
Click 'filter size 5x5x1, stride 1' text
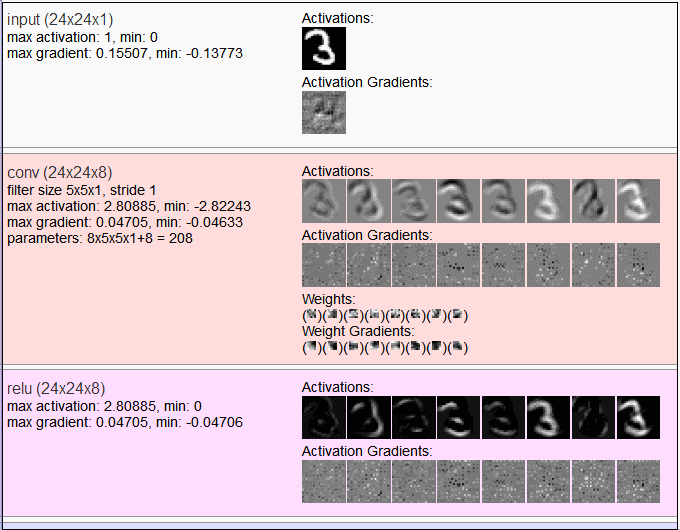point(82,190)
